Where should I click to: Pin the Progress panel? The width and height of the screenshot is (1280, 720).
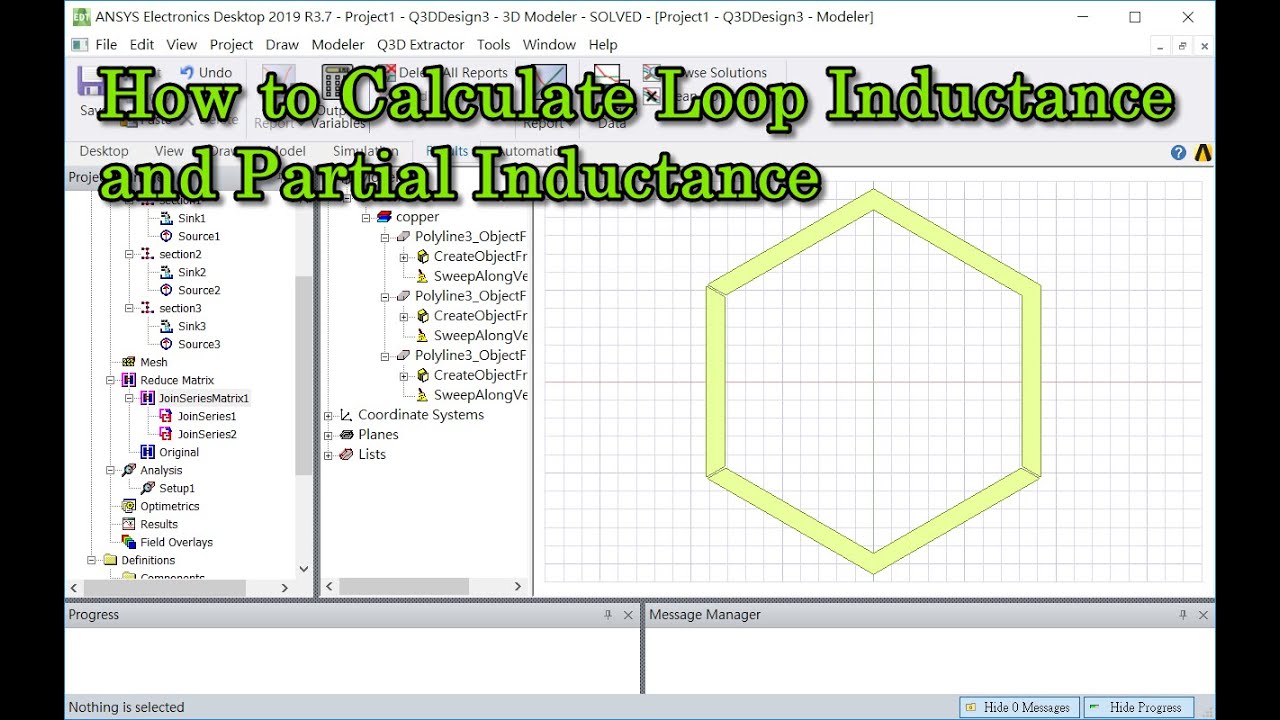click(608, 615)
